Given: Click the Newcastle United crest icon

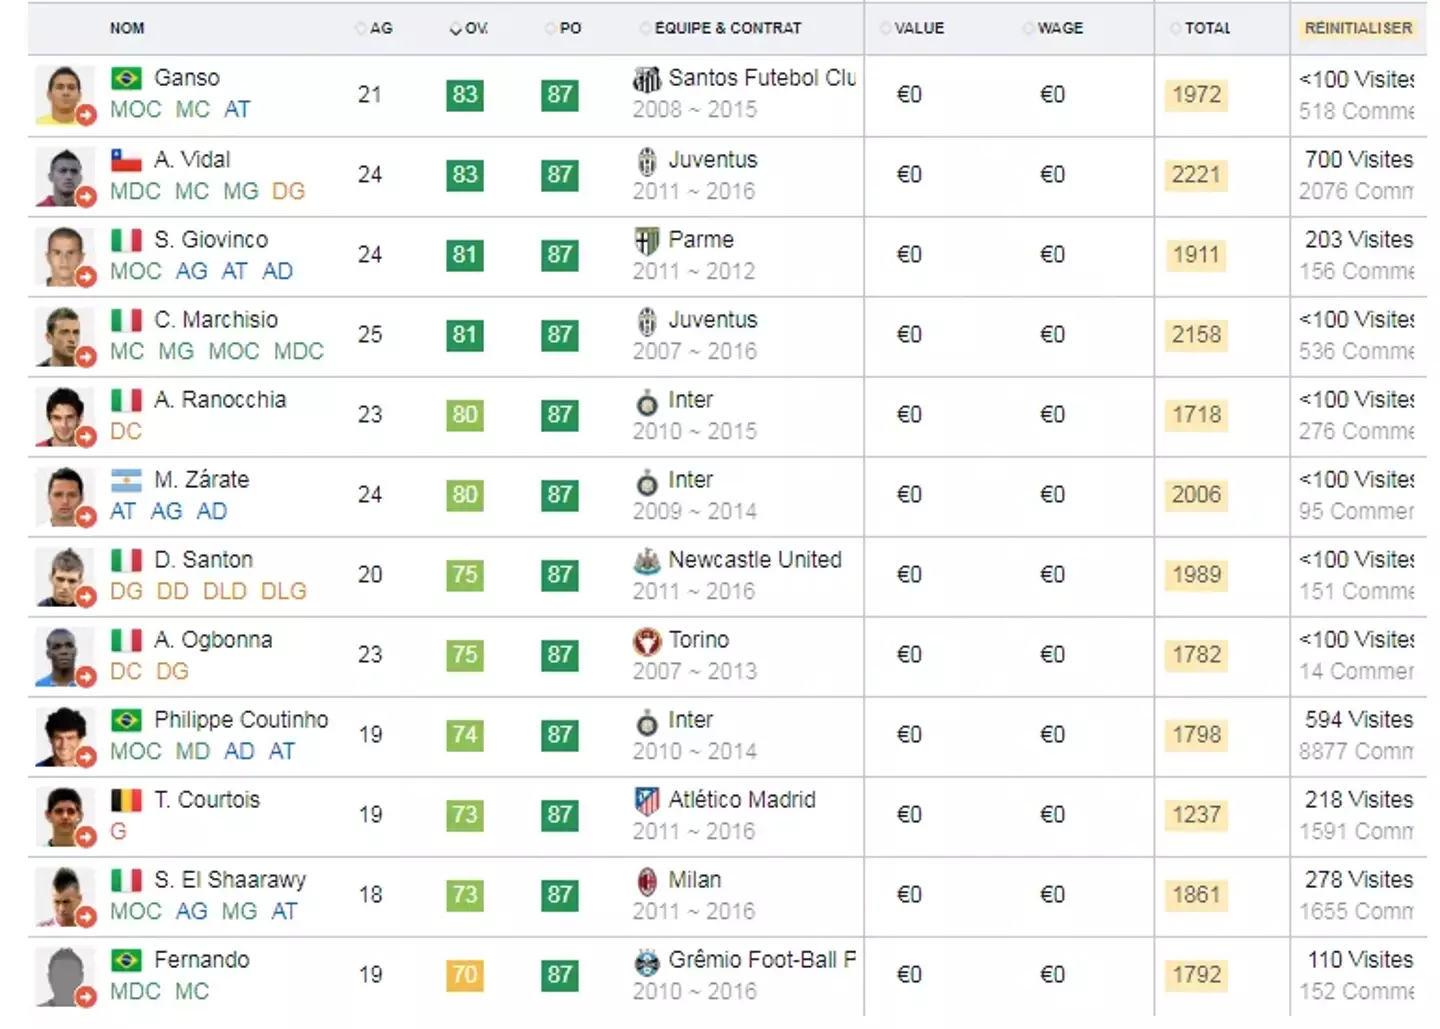Looking at the screenshot, I should (x=647, y=560).
